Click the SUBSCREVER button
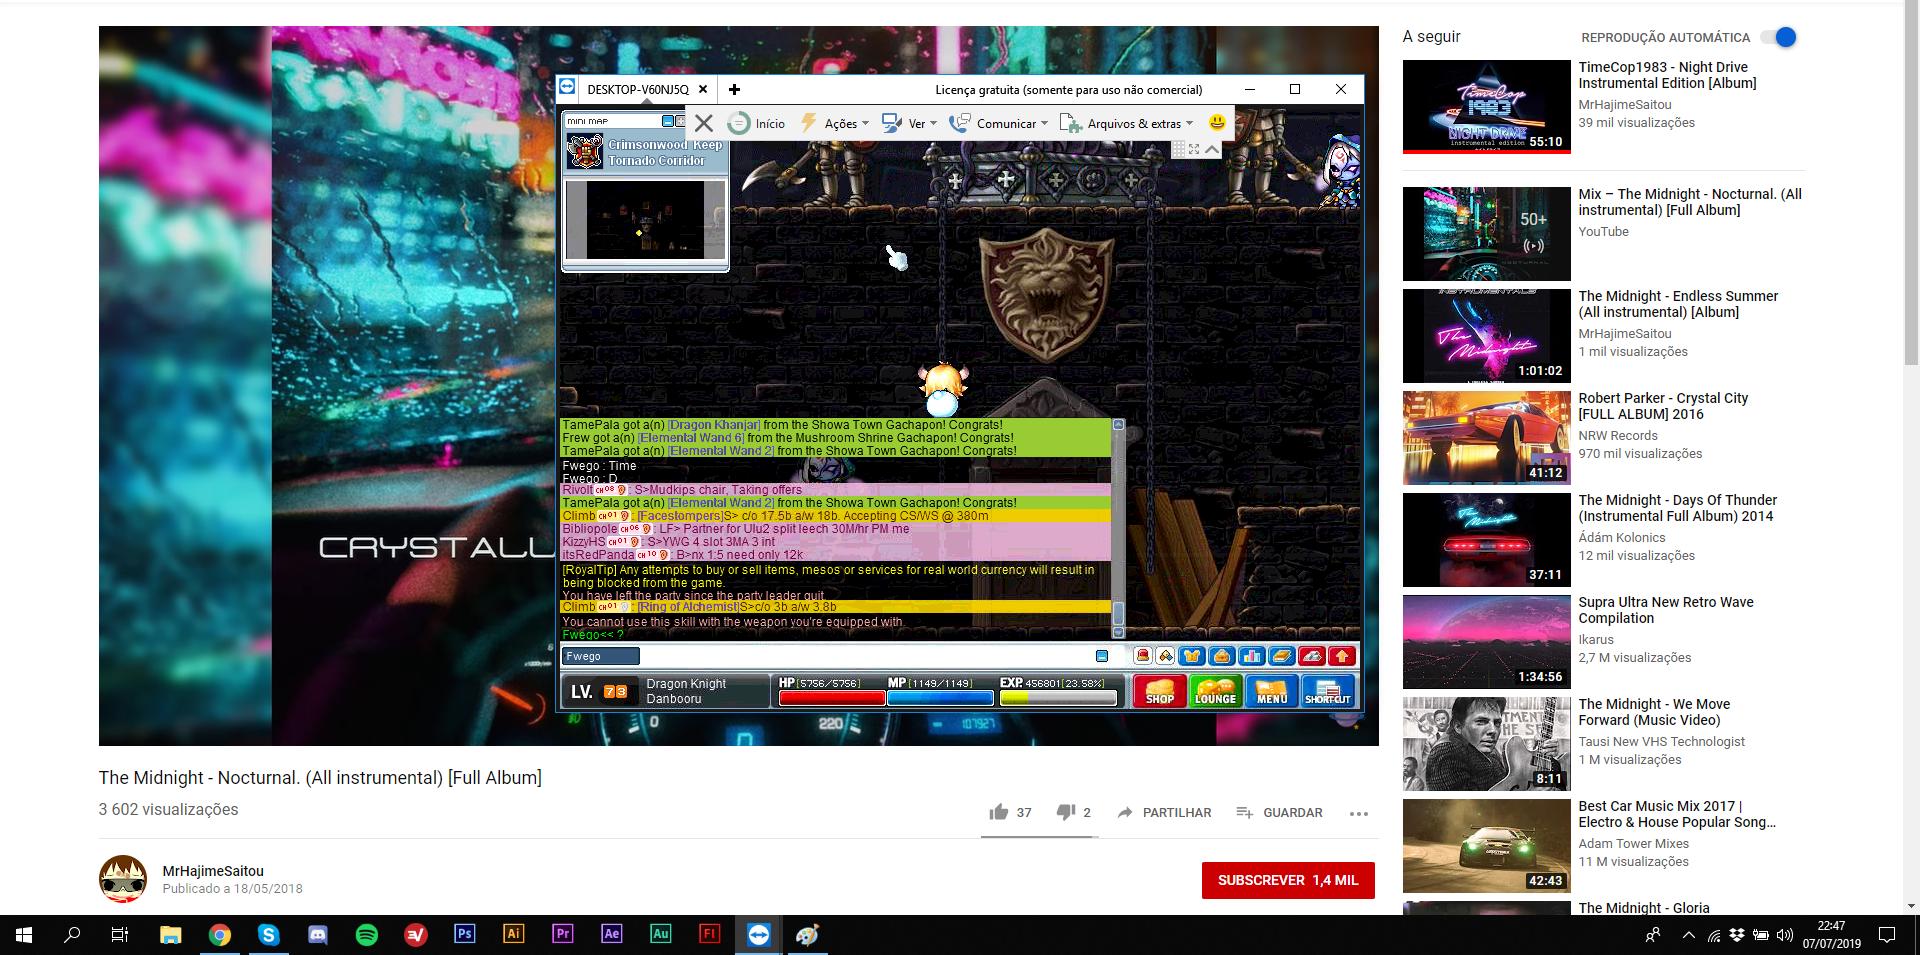Screen dimensions: 1920x955 (x=1287, y=880)
